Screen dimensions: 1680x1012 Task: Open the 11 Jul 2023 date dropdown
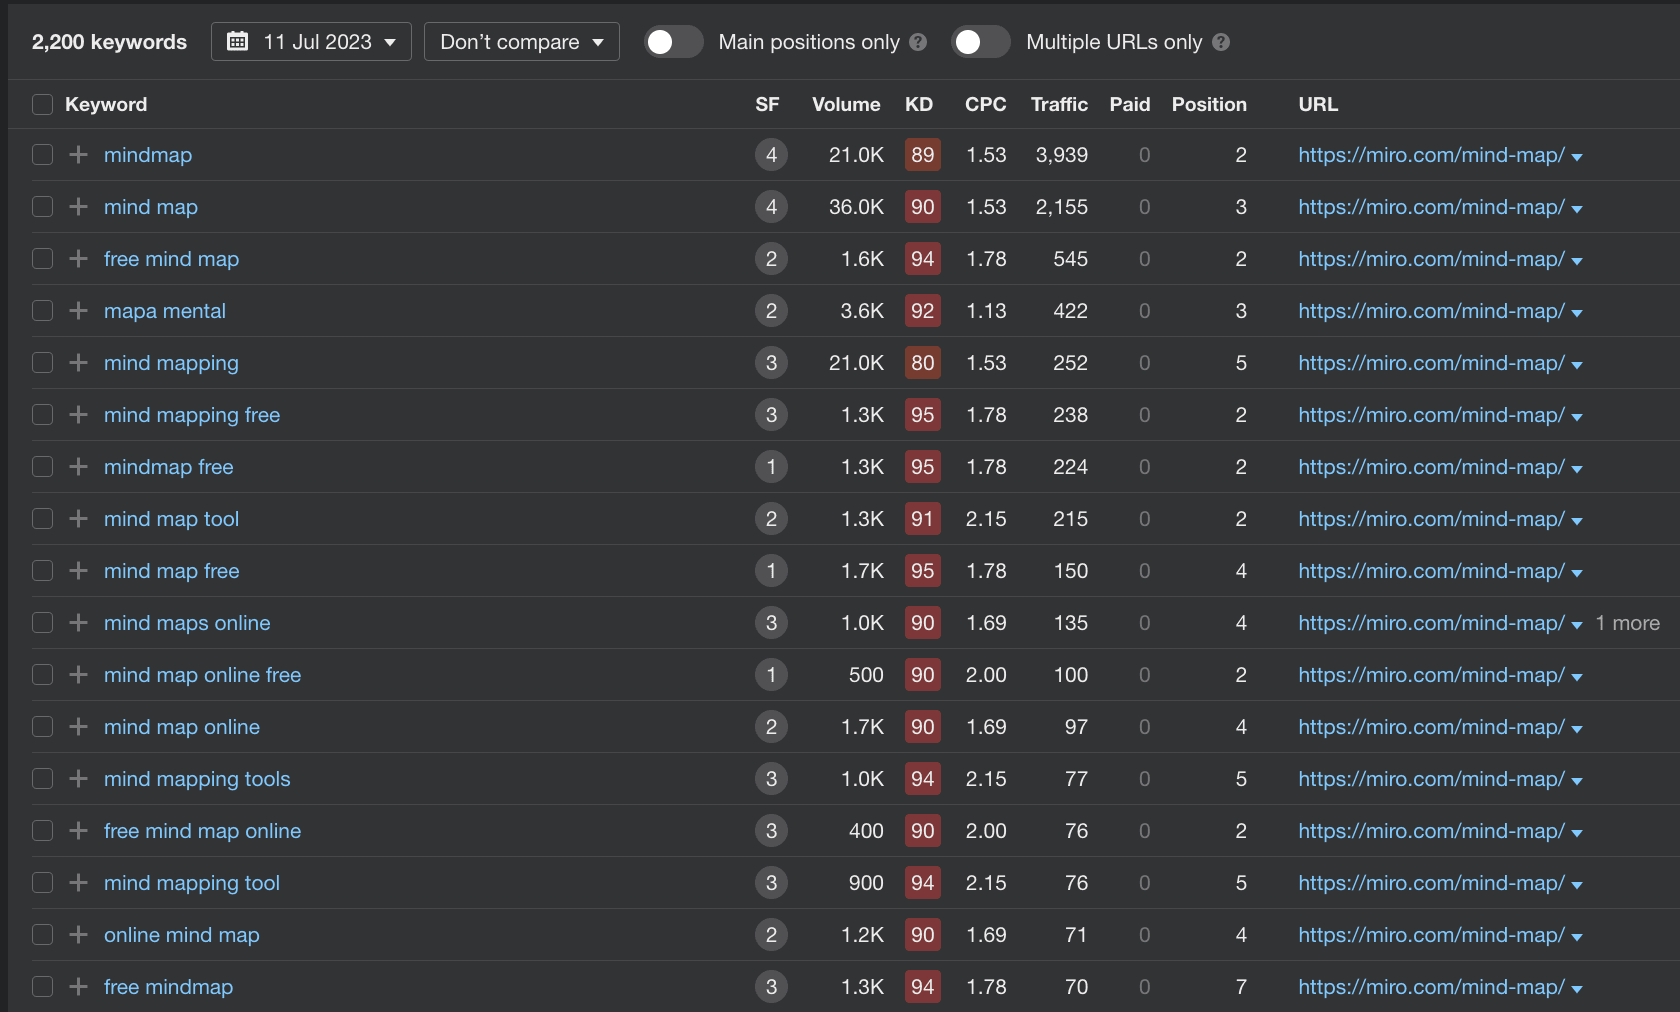(x=311, y=41)
